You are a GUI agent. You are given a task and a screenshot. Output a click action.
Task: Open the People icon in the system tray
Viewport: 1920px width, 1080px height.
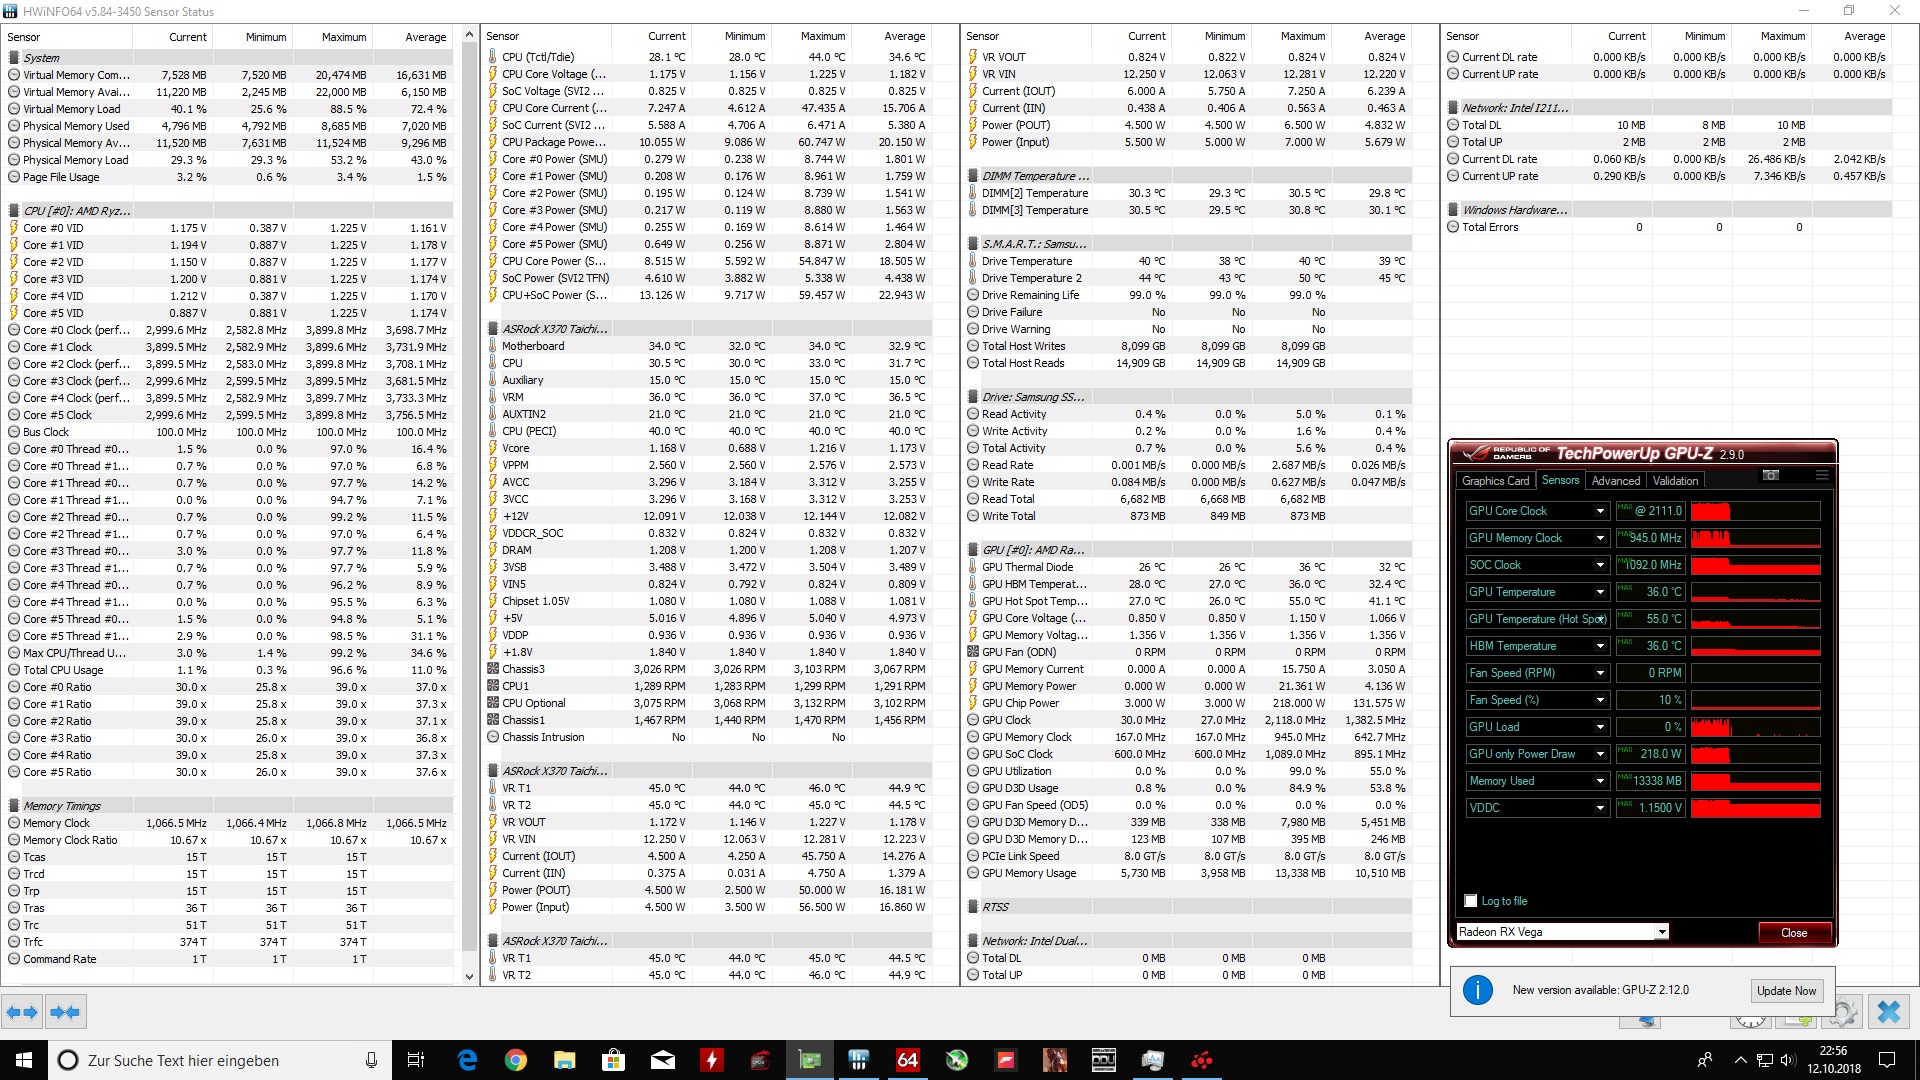tap(1705, 1060)
